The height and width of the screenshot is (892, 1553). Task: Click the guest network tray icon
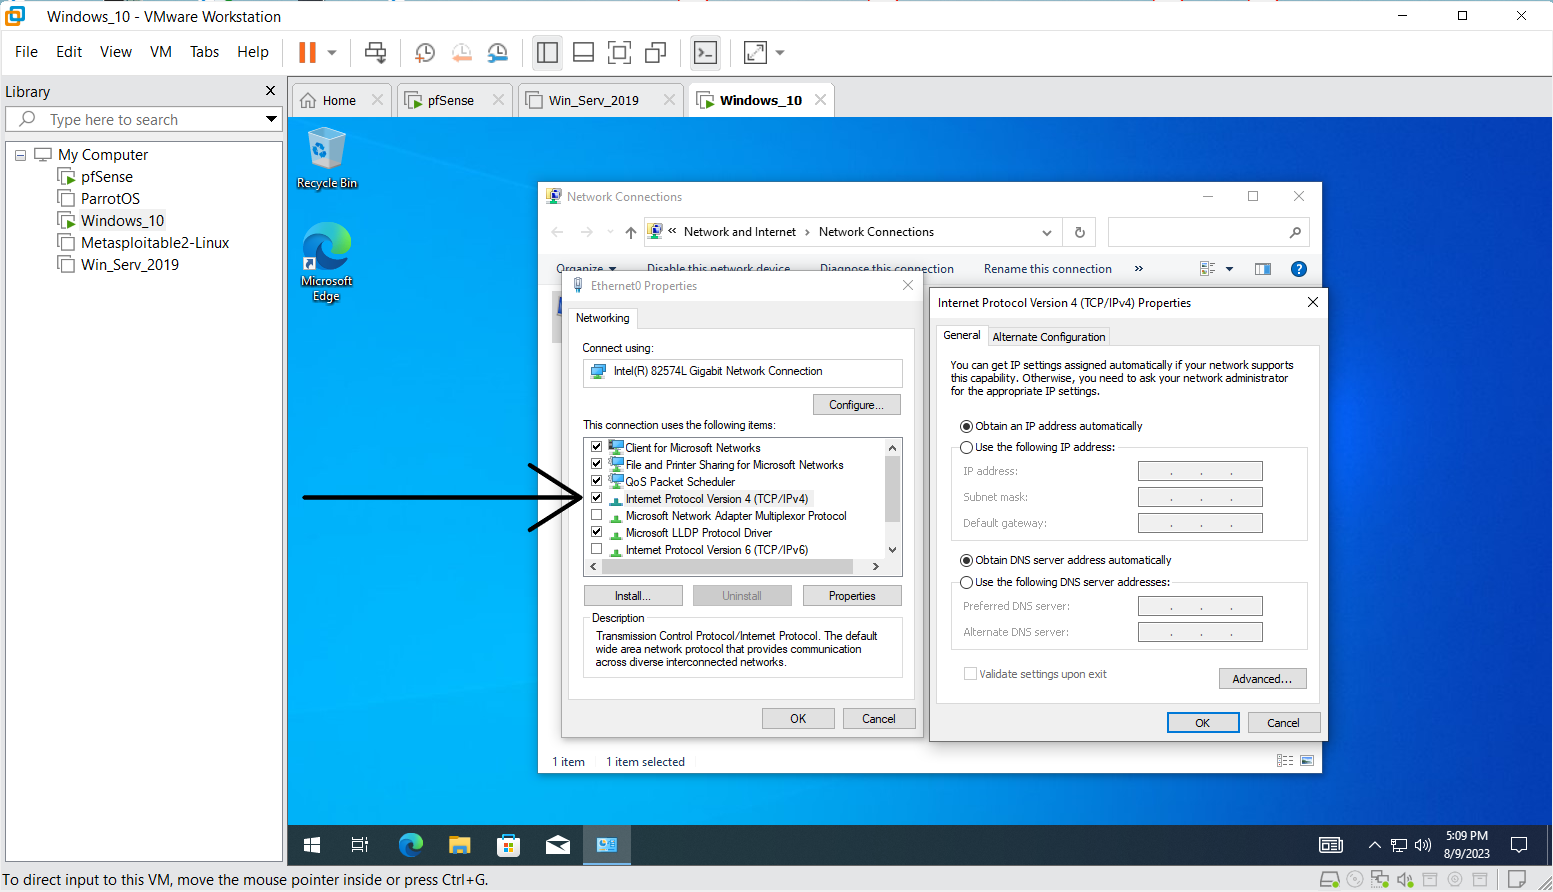tap(1399, 846)
